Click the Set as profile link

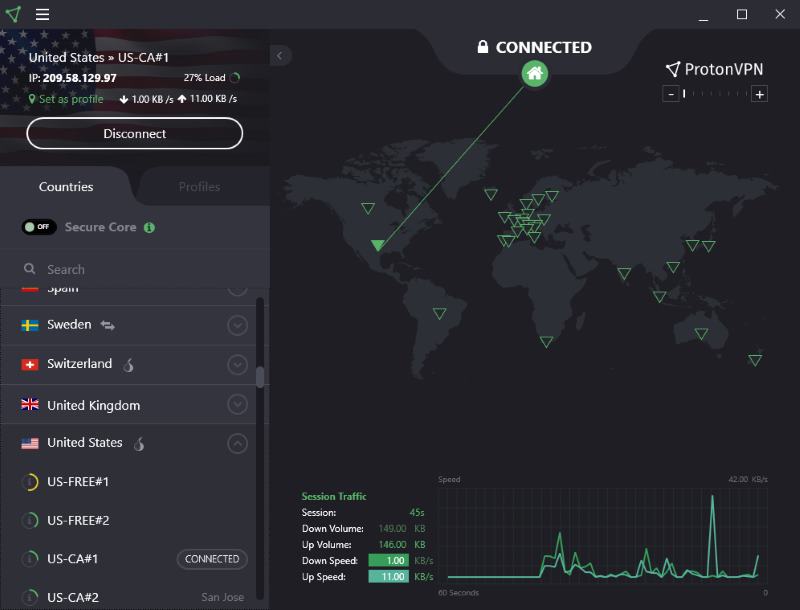(66, 99)
